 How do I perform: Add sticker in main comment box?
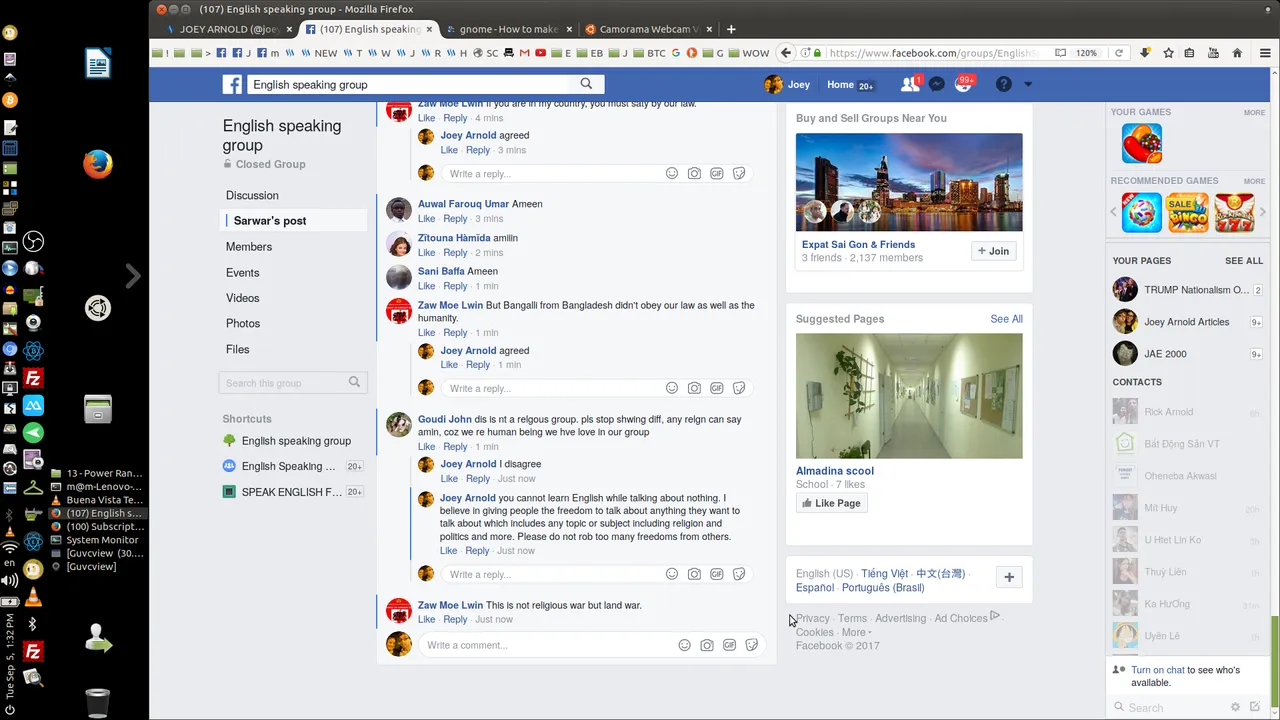tap(752, 645)
